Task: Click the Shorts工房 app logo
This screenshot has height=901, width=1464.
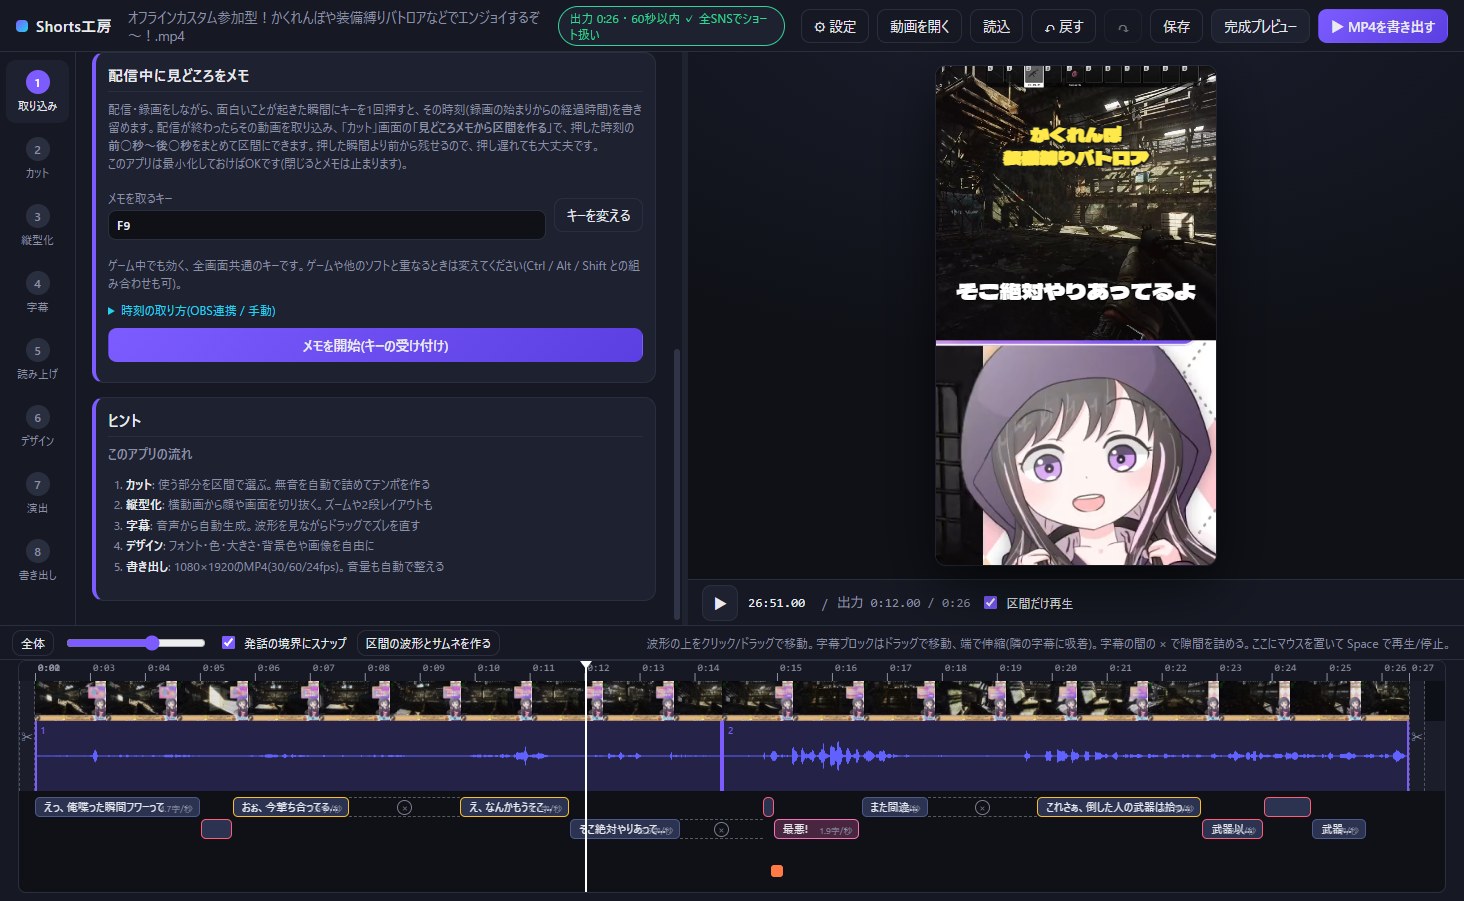Action: (x=64, y=27)
